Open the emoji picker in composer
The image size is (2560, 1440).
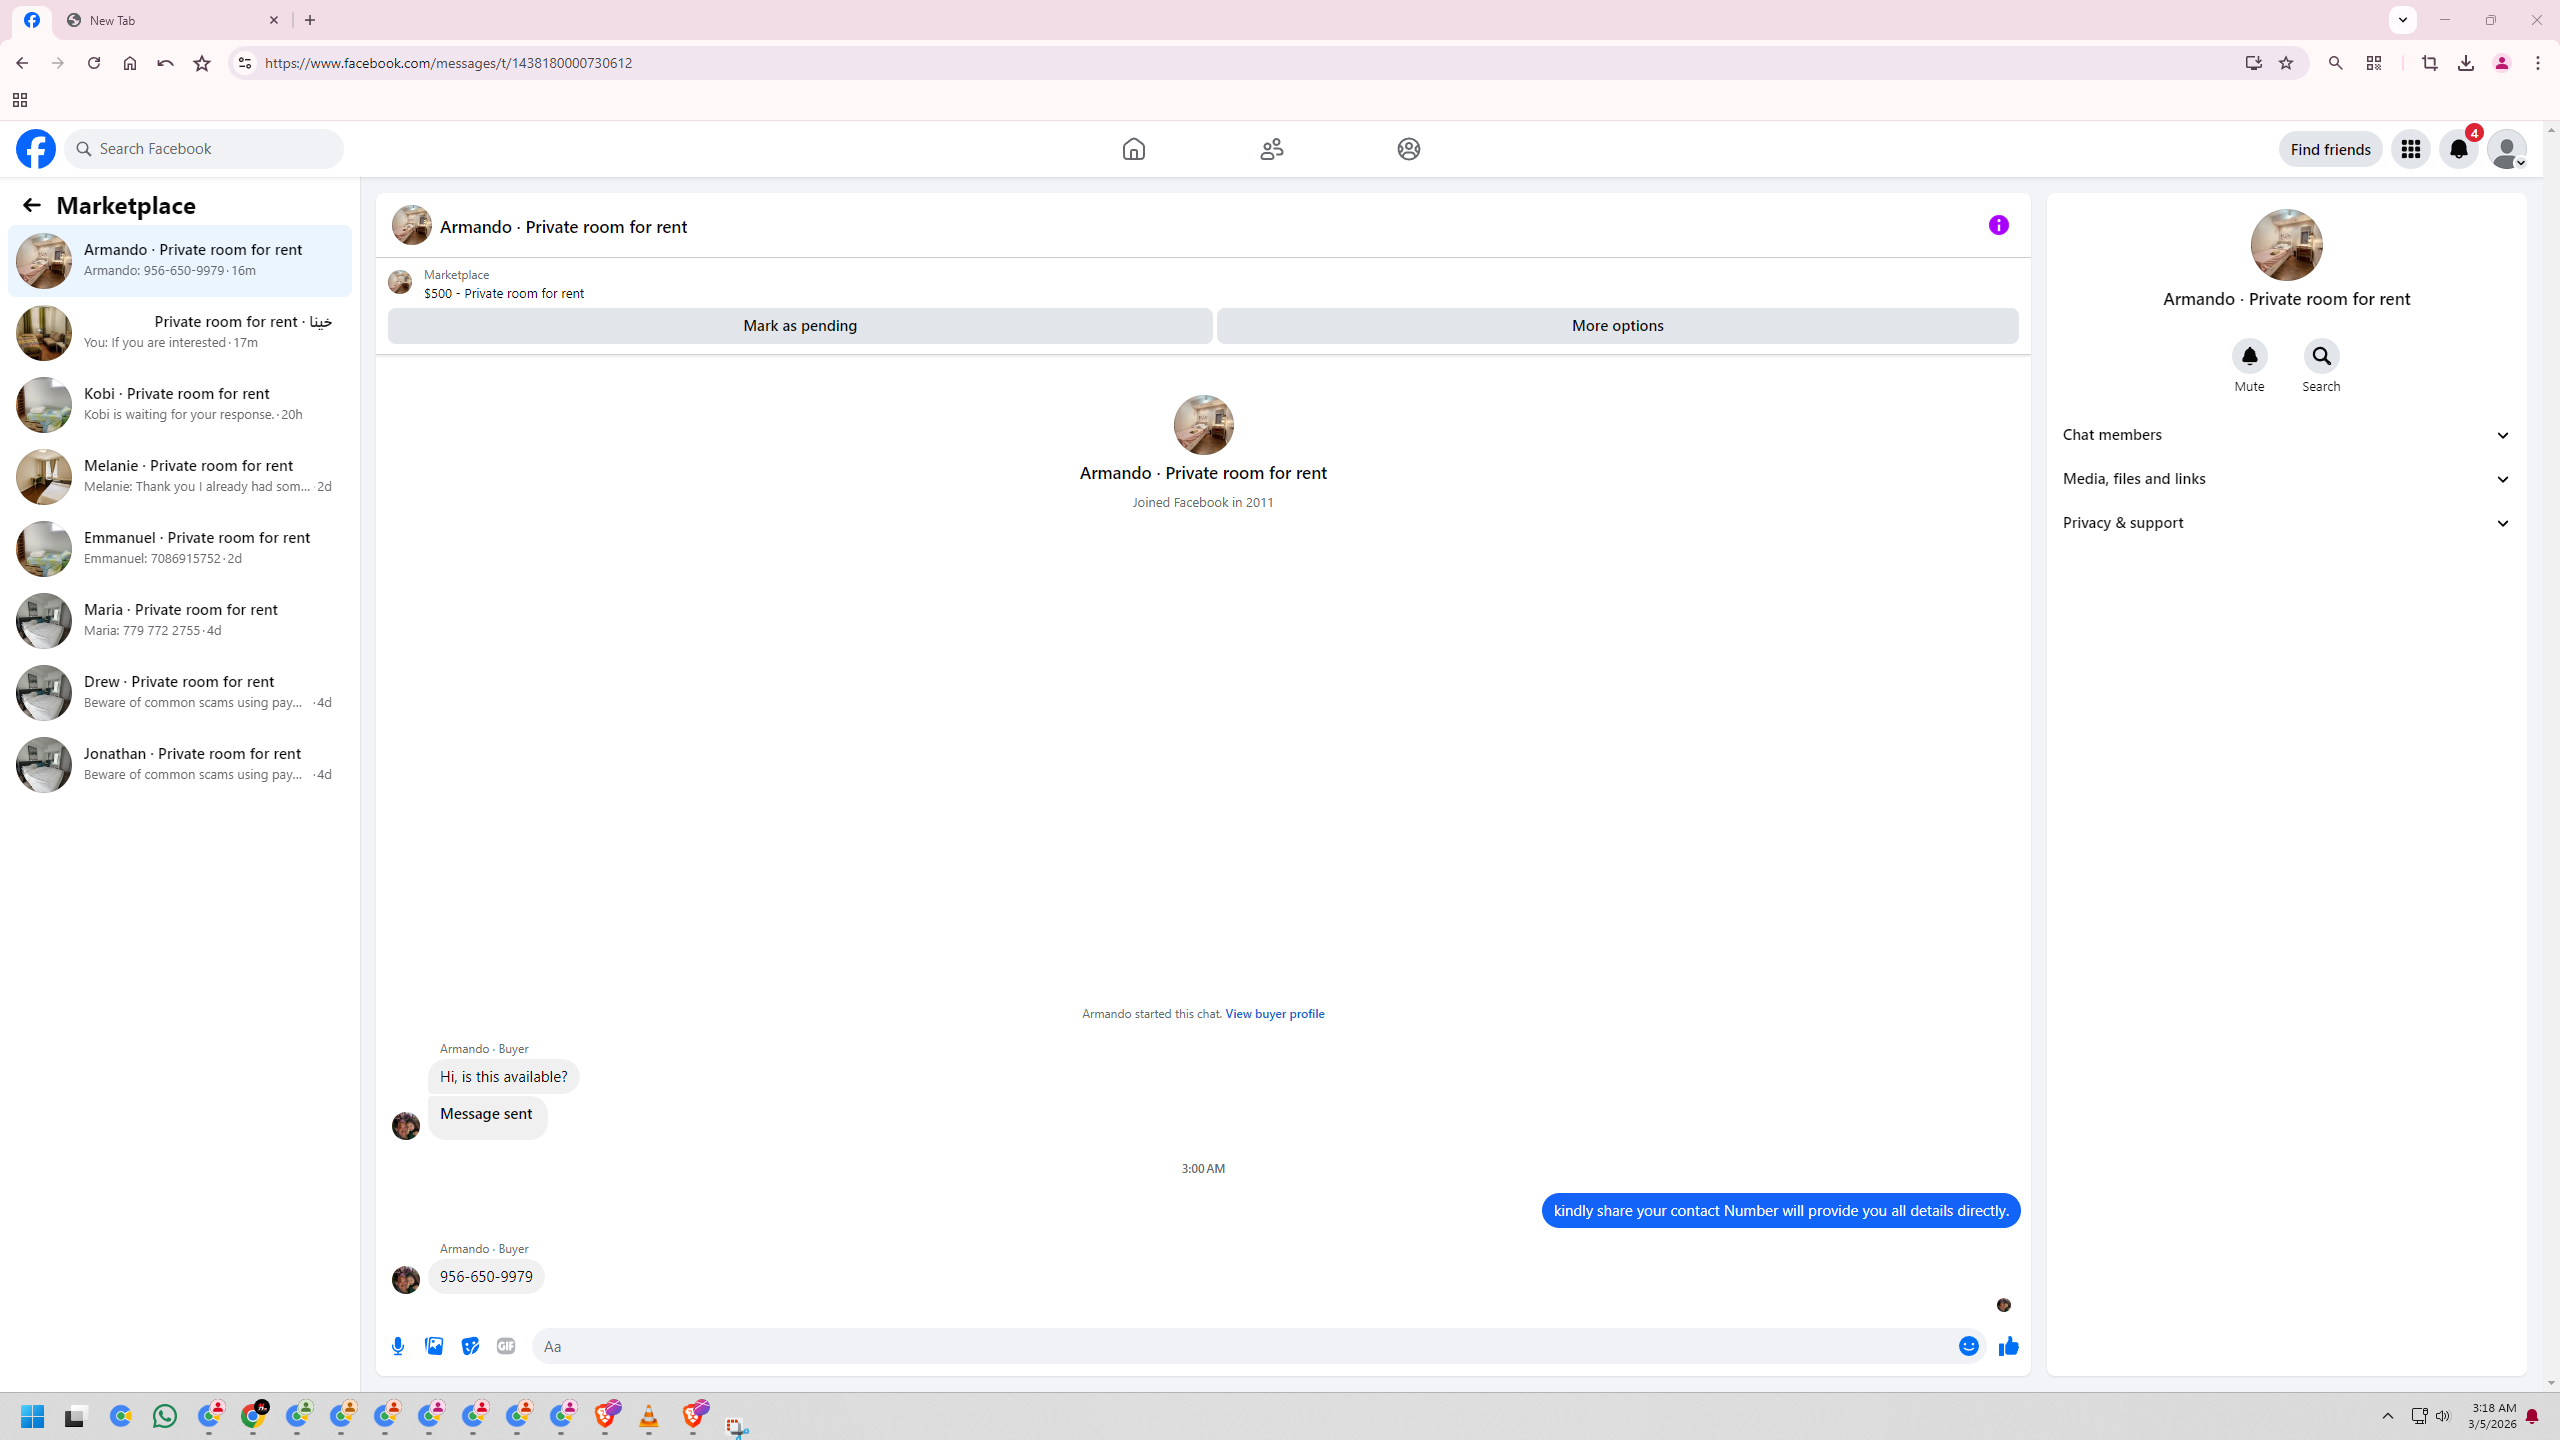click(1968, 1346)
